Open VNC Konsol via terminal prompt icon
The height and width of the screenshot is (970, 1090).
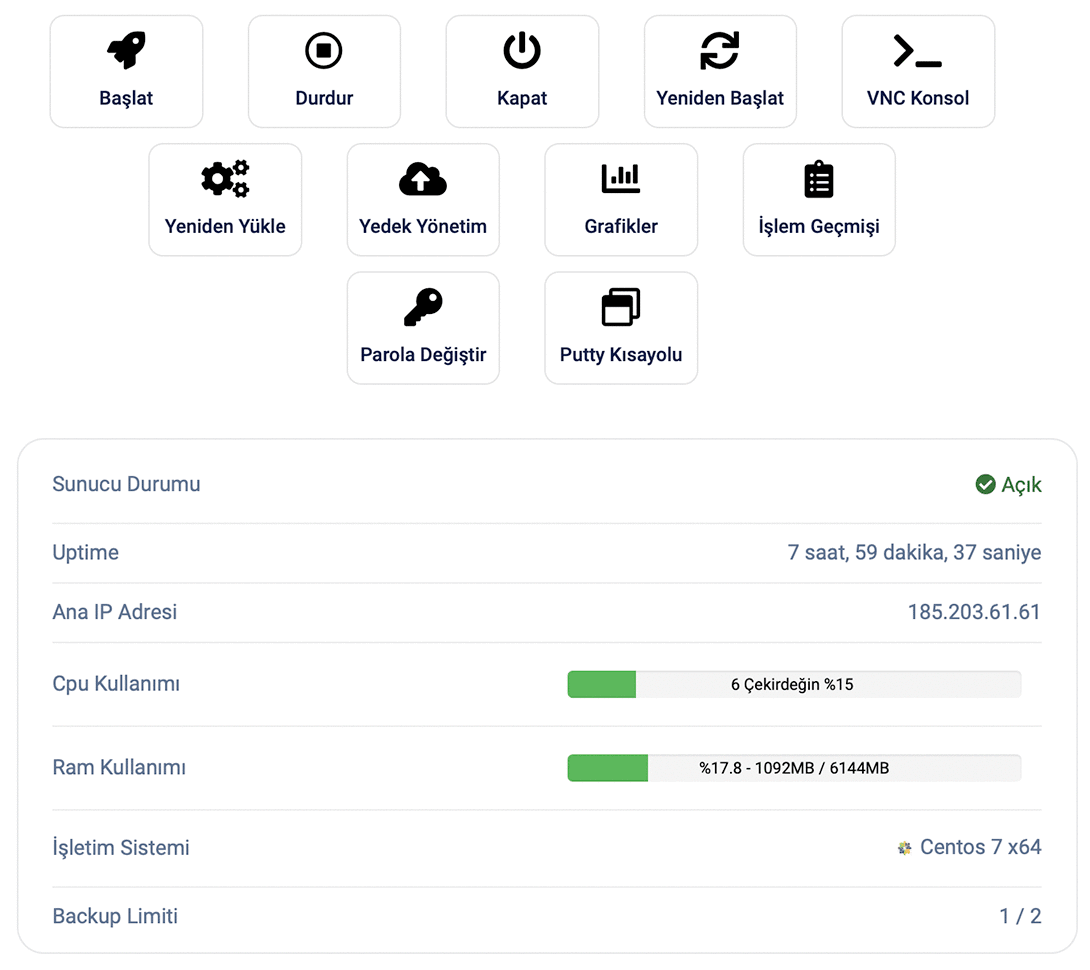pyautogui.click(x=918, y=51)
